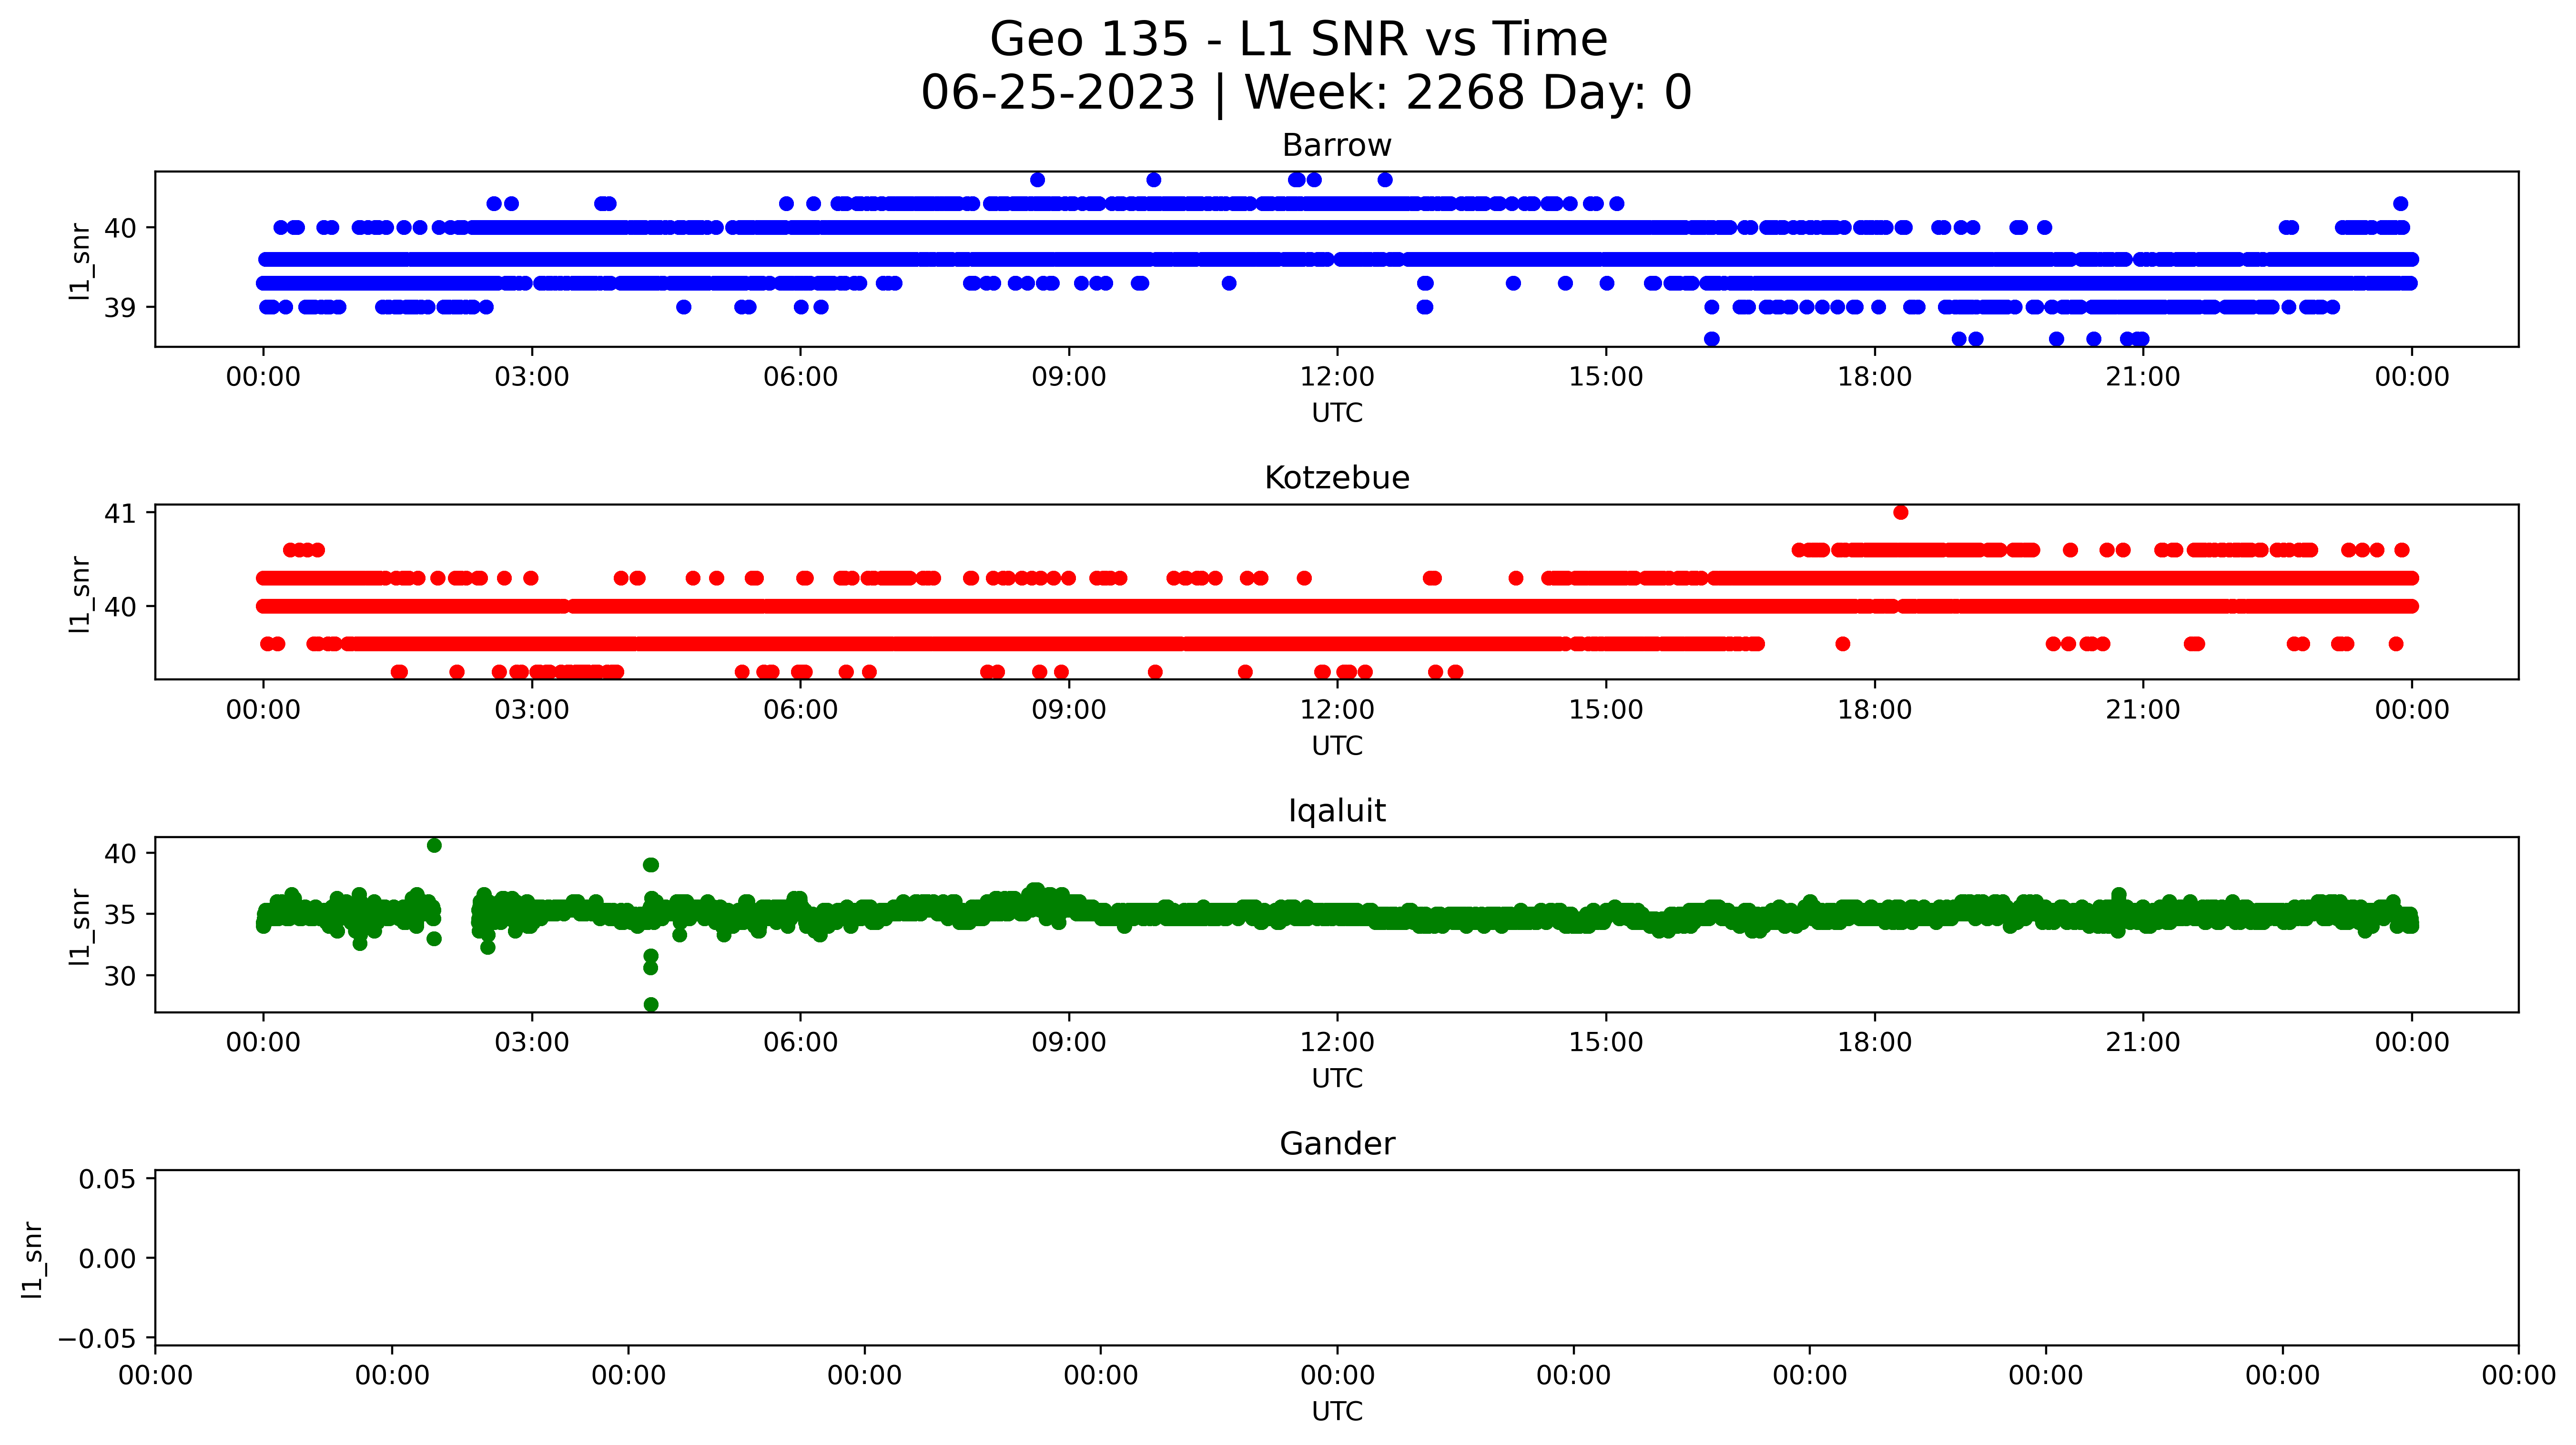Click the '06:00' tick on the Iqaluit x-axis
The image size is (2576, 1445).
[801, 1043]
